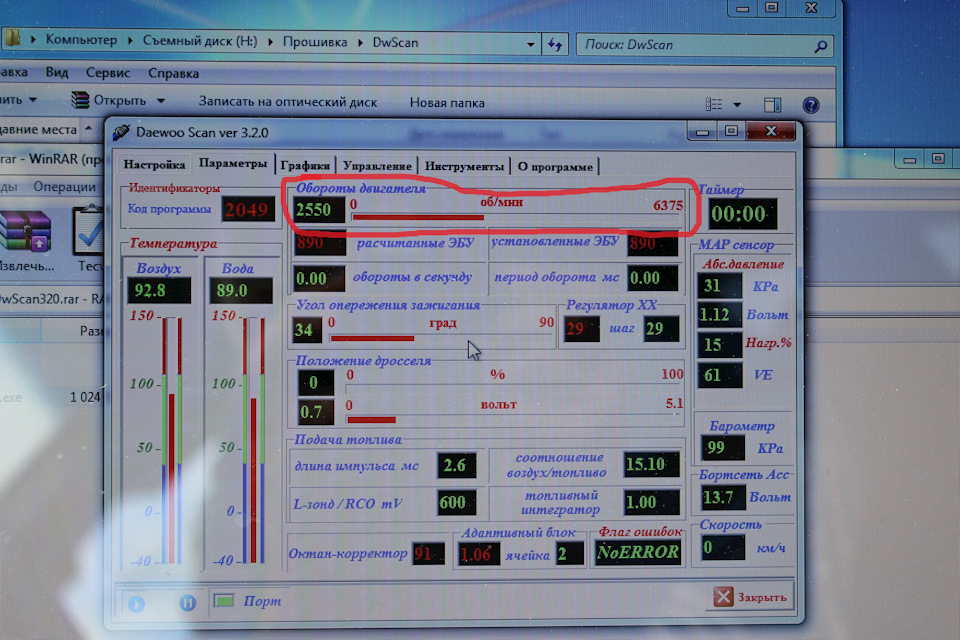Toggle the Explorer preview pane
Image resolution: width=960 pixels, height=640 pixels.
773,105
